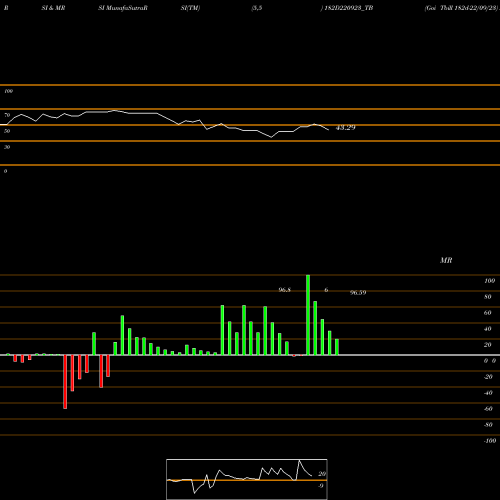Click the "MR" panel label

[446, 260]
